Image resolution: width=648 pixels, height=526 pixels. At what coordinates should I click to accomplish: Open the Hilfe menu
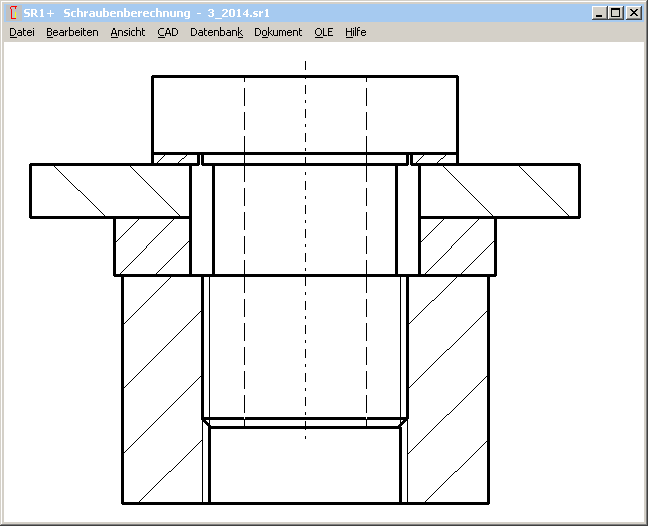356,32
